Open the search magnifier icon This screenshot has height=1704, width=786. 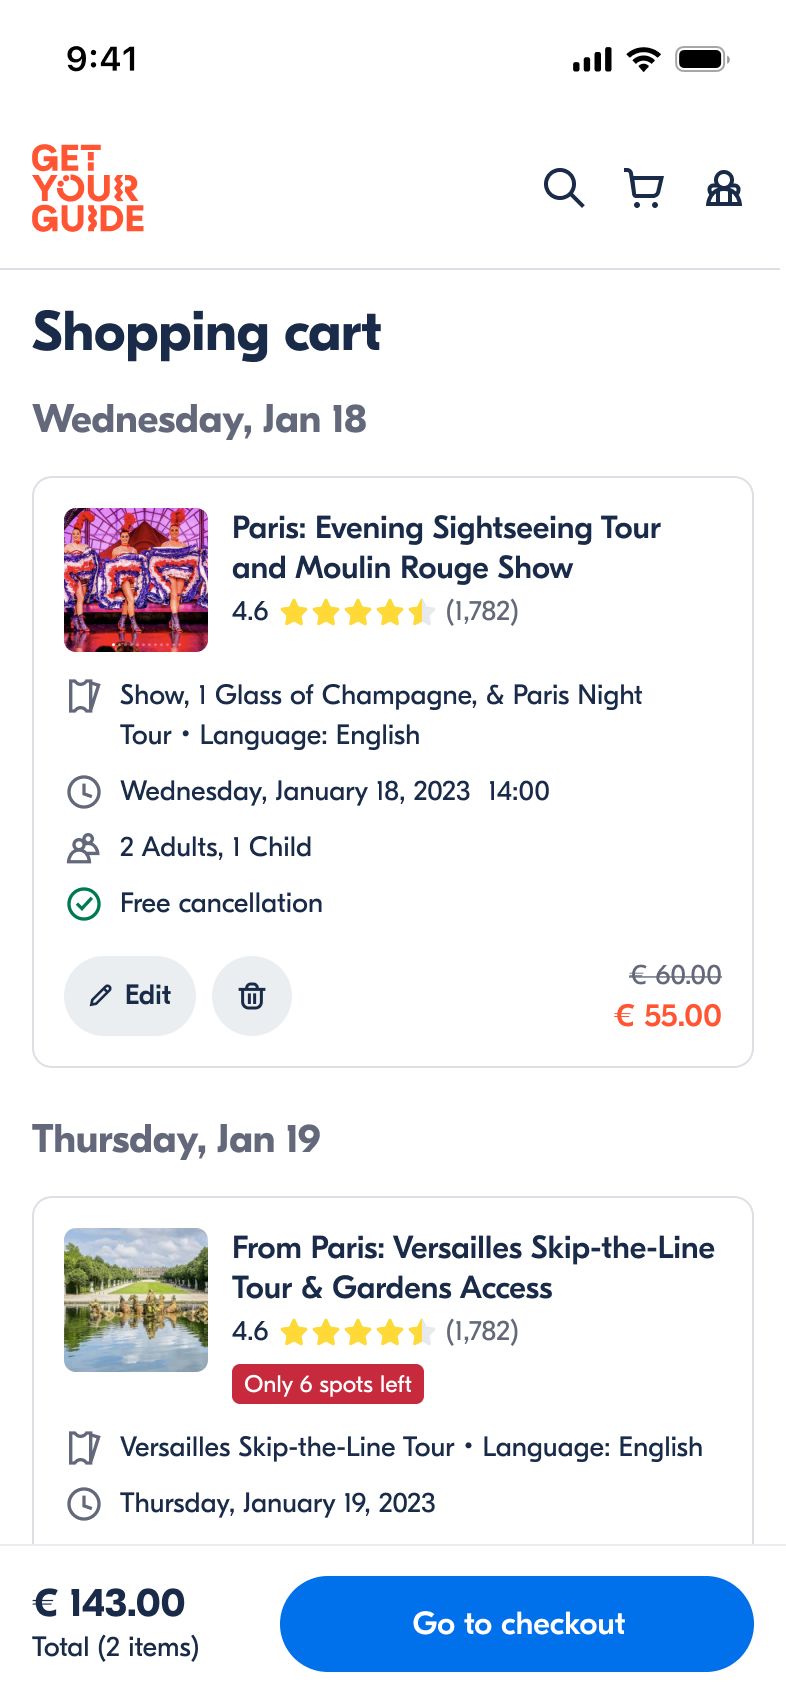click(x=564, y=188)
